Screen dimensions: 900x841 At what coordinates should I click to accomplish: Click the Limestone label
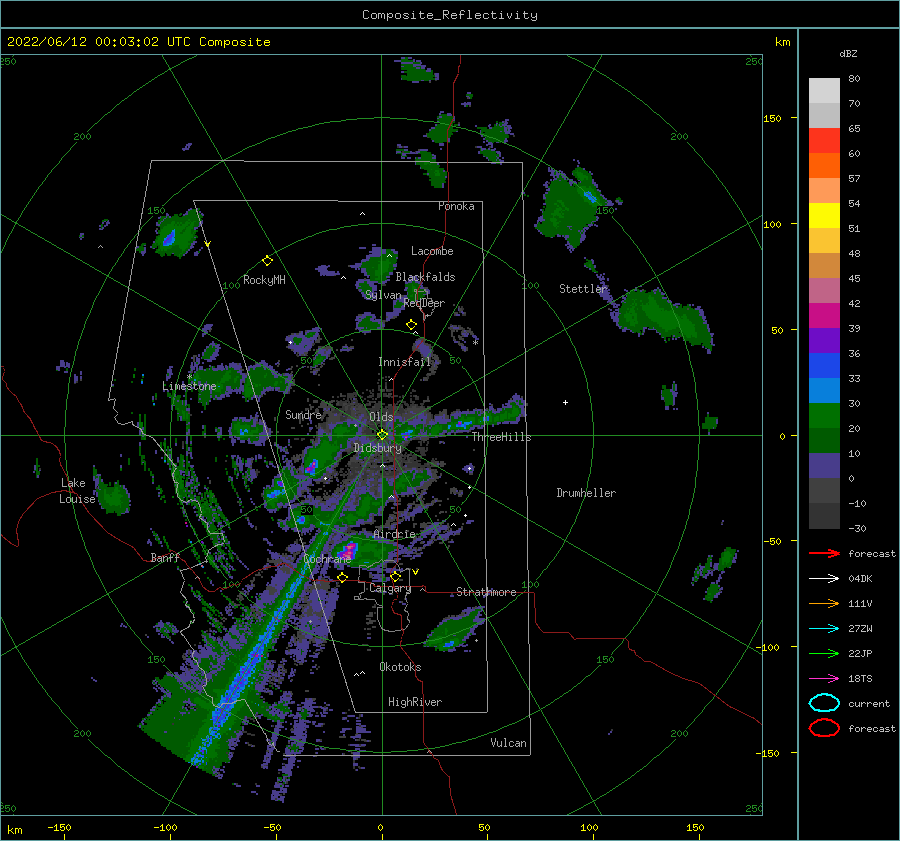coord(189,386)
